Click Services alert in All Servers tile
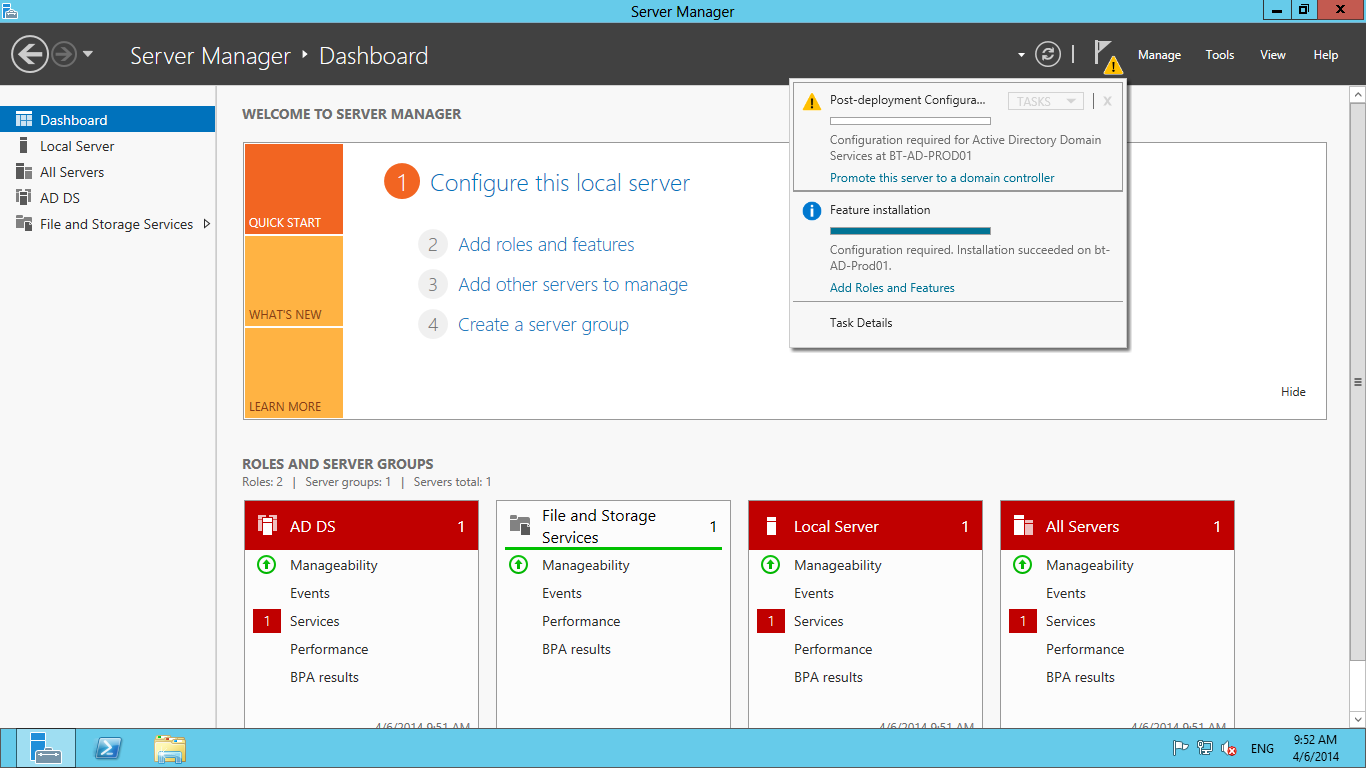The image size is (1366, 768). pyautogui.click(x=1071, y=621)
